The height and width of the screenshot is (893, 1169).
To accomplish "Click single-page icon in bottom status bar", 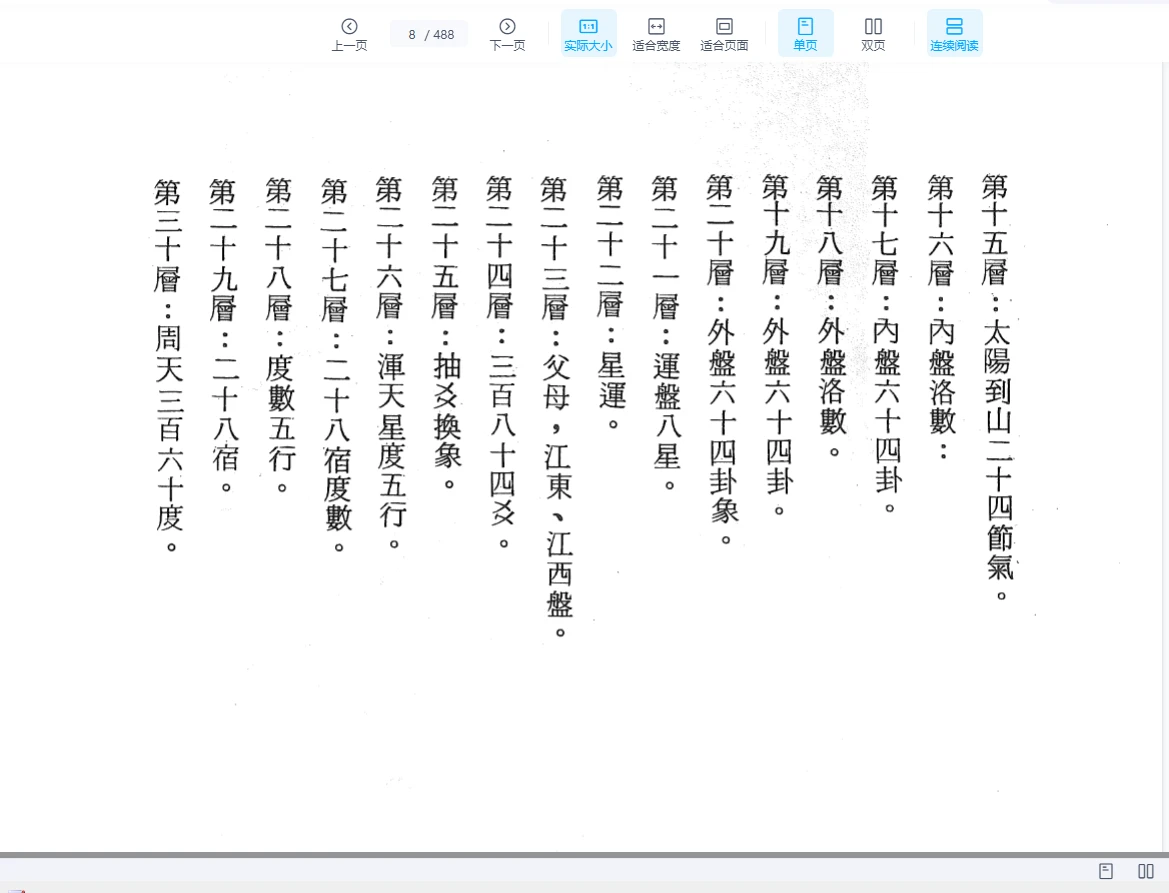I will pyautogui.click(x=1106, y=871).
